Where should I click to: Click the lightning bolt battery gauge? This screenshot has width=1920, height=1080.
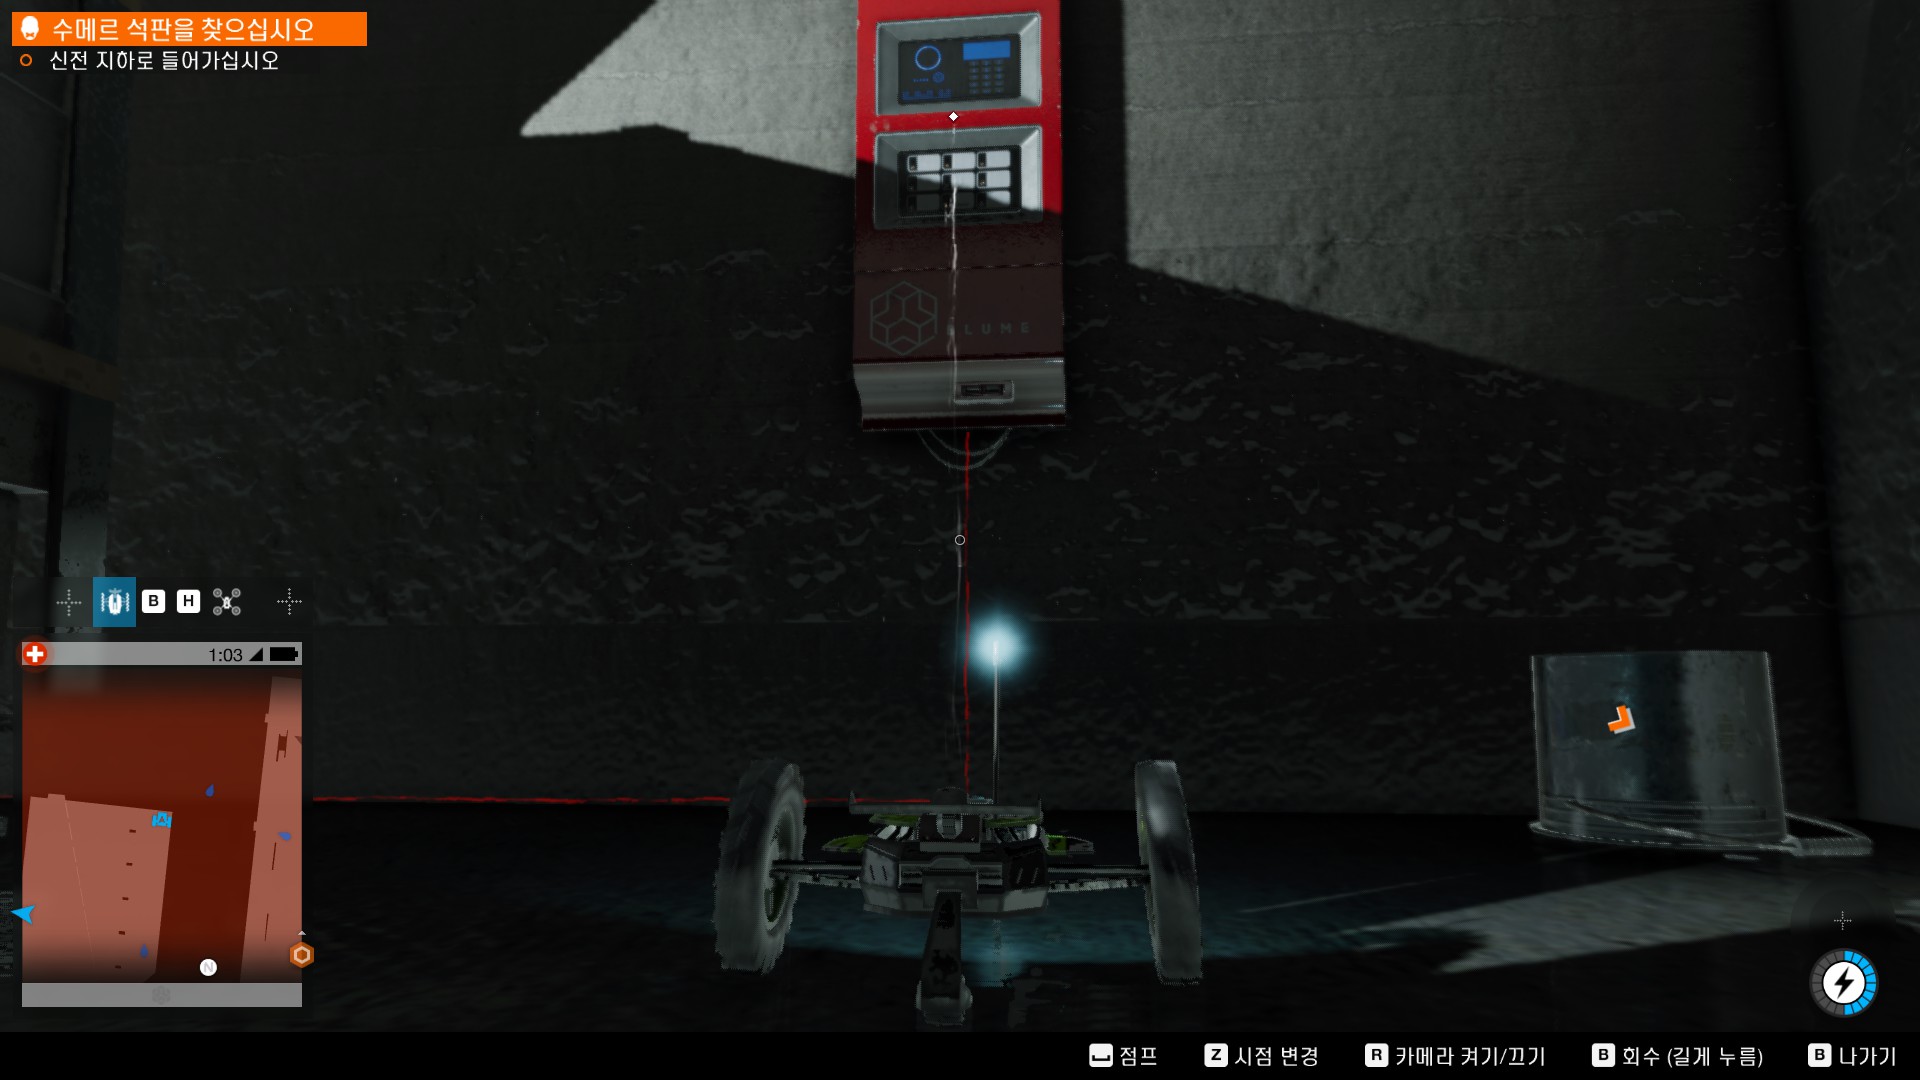[1843, 983]
